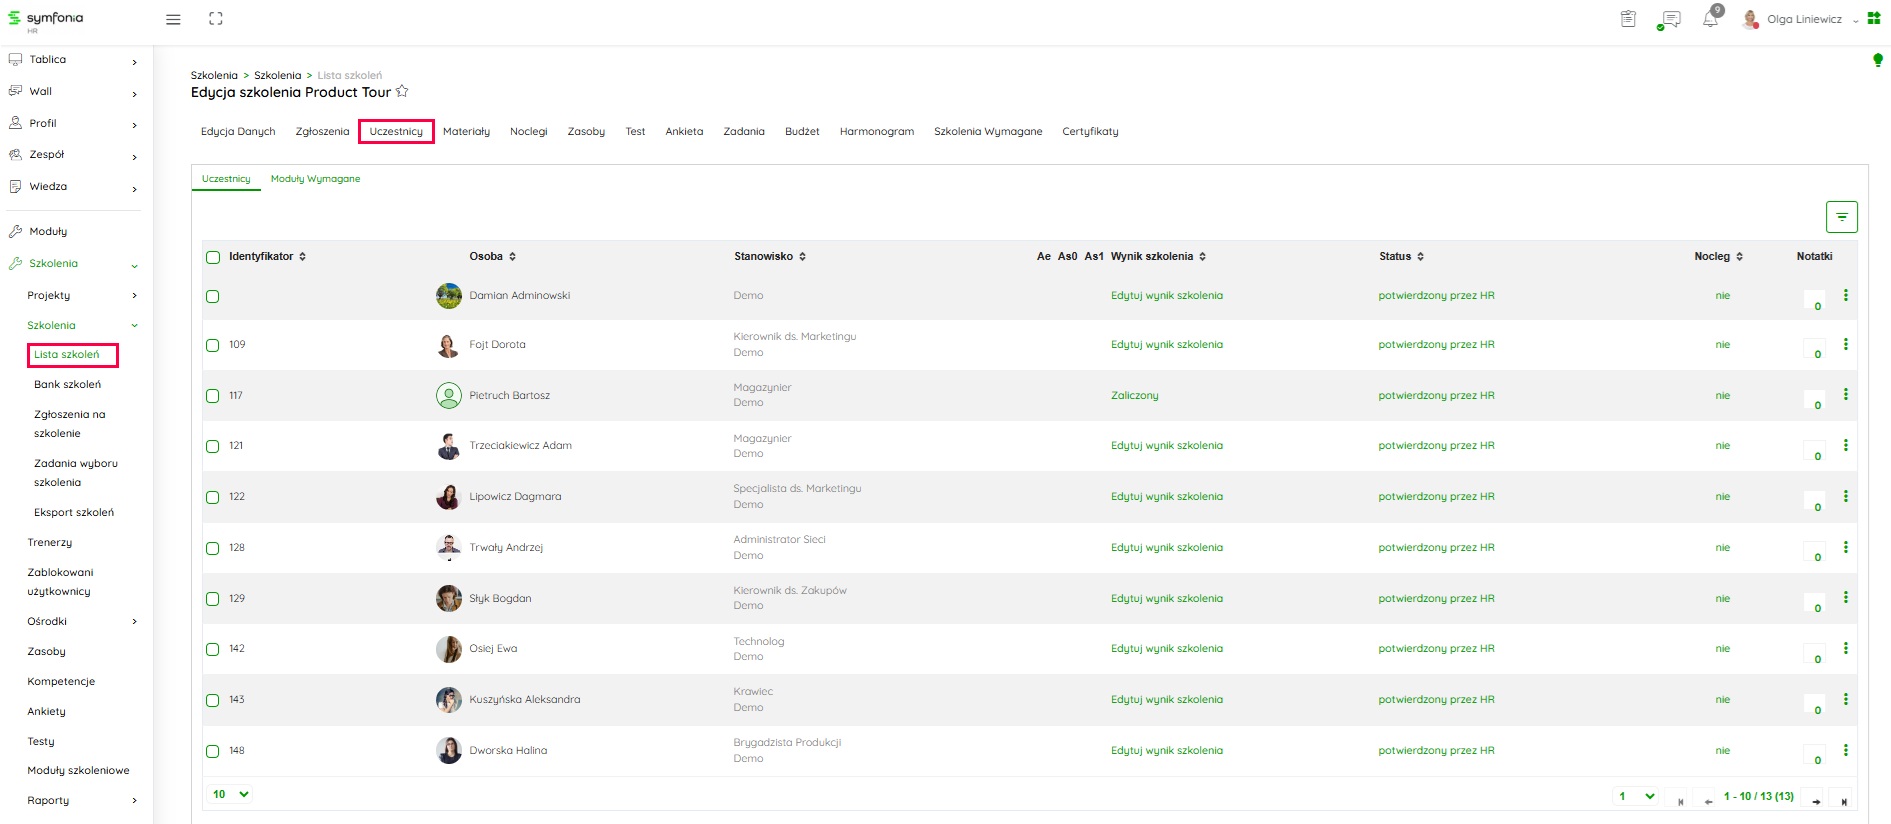This screenshot has height=824, width=1891.
Task: Open the three-dot menu for Fojt Dorota
Action: click(1845, 344)
